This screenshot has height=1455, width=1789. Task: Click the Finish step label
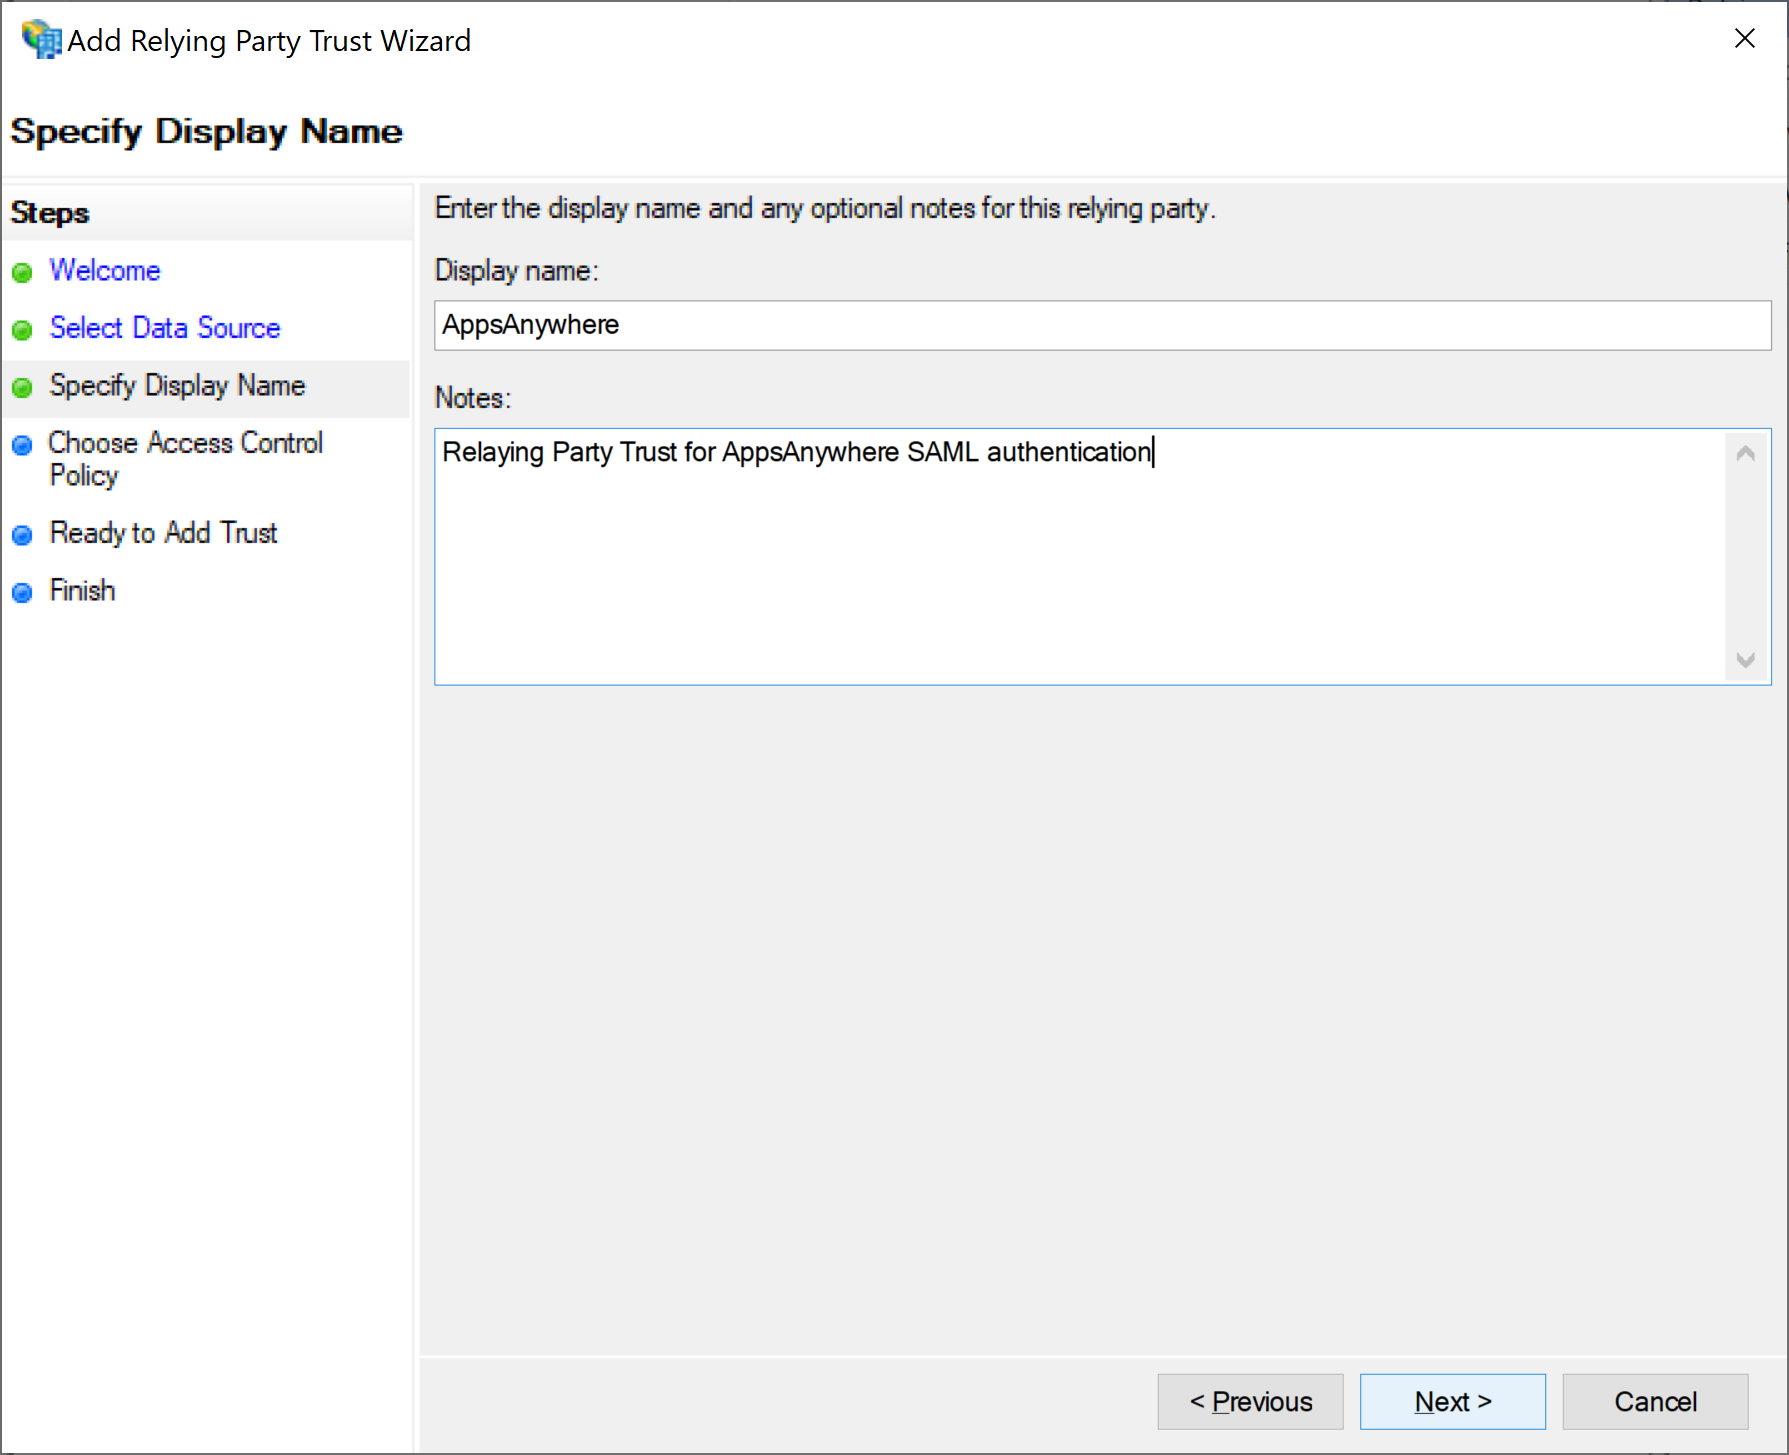83,591
